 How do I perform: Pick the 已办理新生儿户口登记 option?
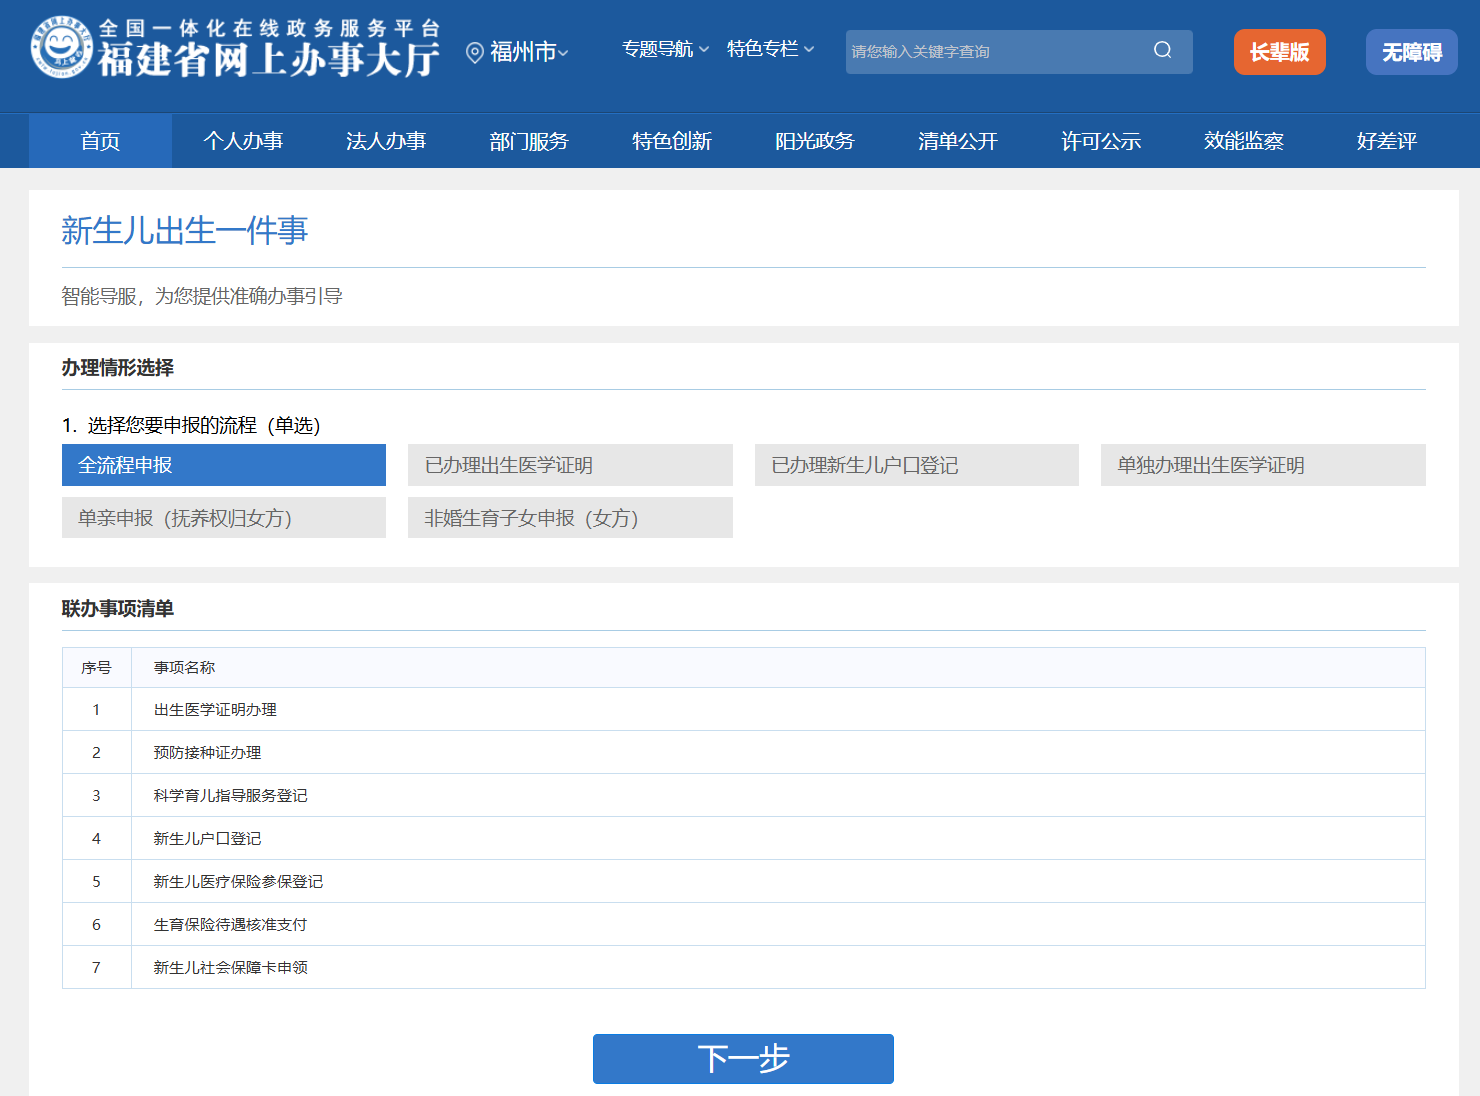[916, 465]
